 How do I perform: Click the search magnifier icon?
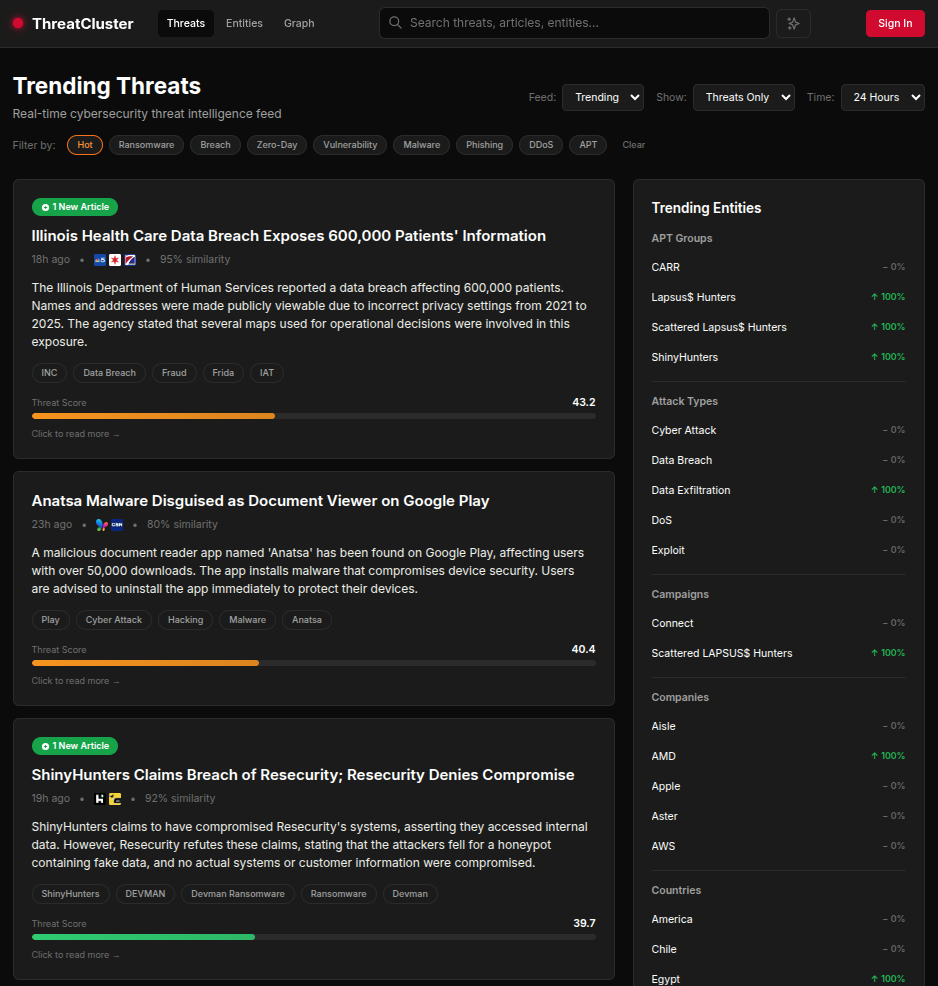[x=395, y=23]
